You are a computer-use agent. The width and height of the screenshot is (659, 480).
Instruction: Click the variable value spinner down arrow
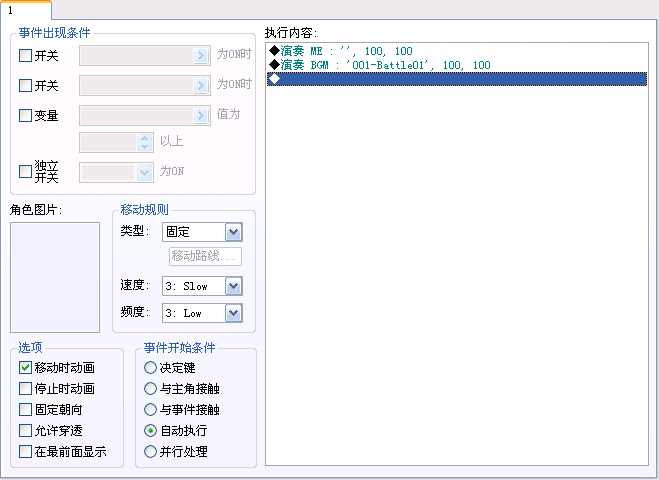(145, 147)
